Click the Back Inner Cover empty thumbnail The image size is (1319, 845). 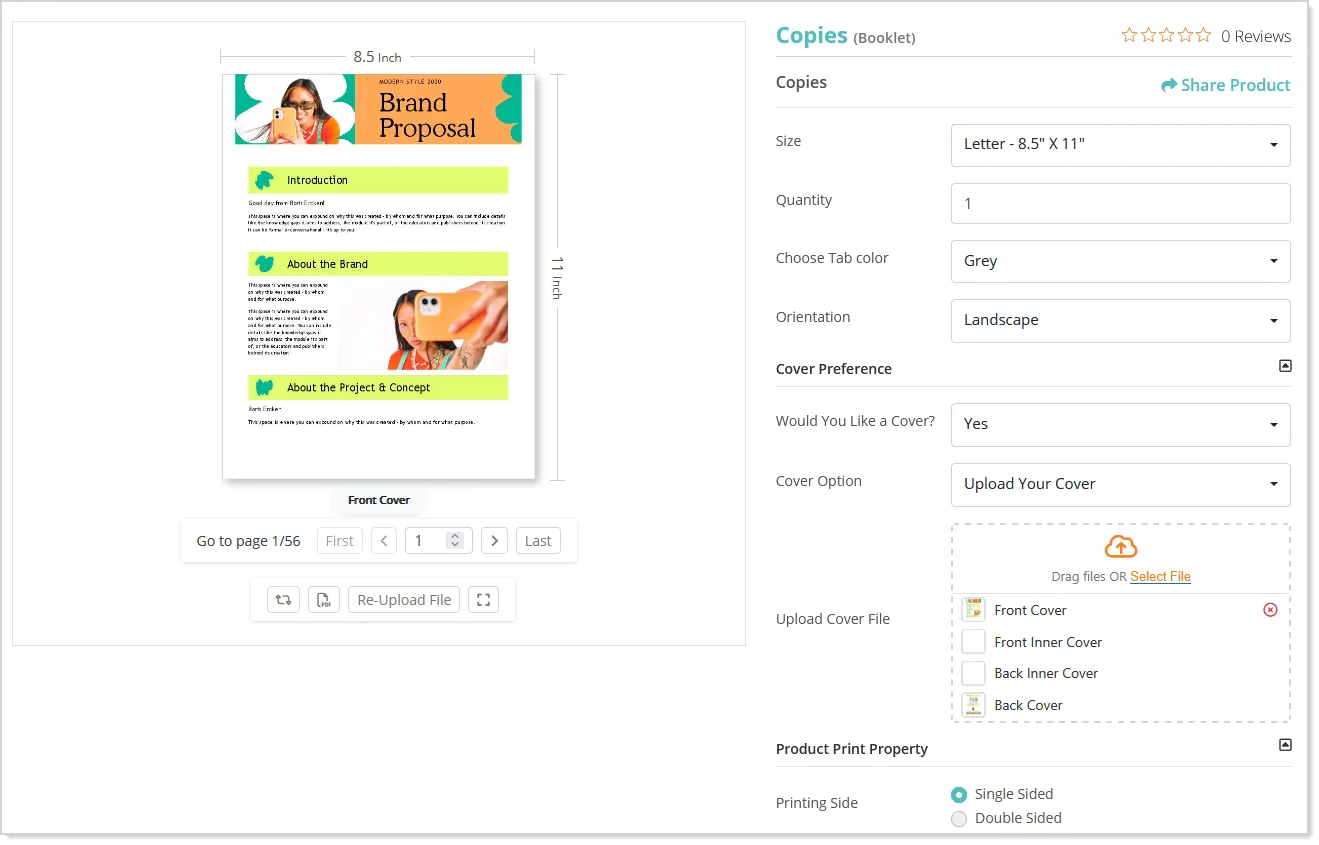(973, 673)
